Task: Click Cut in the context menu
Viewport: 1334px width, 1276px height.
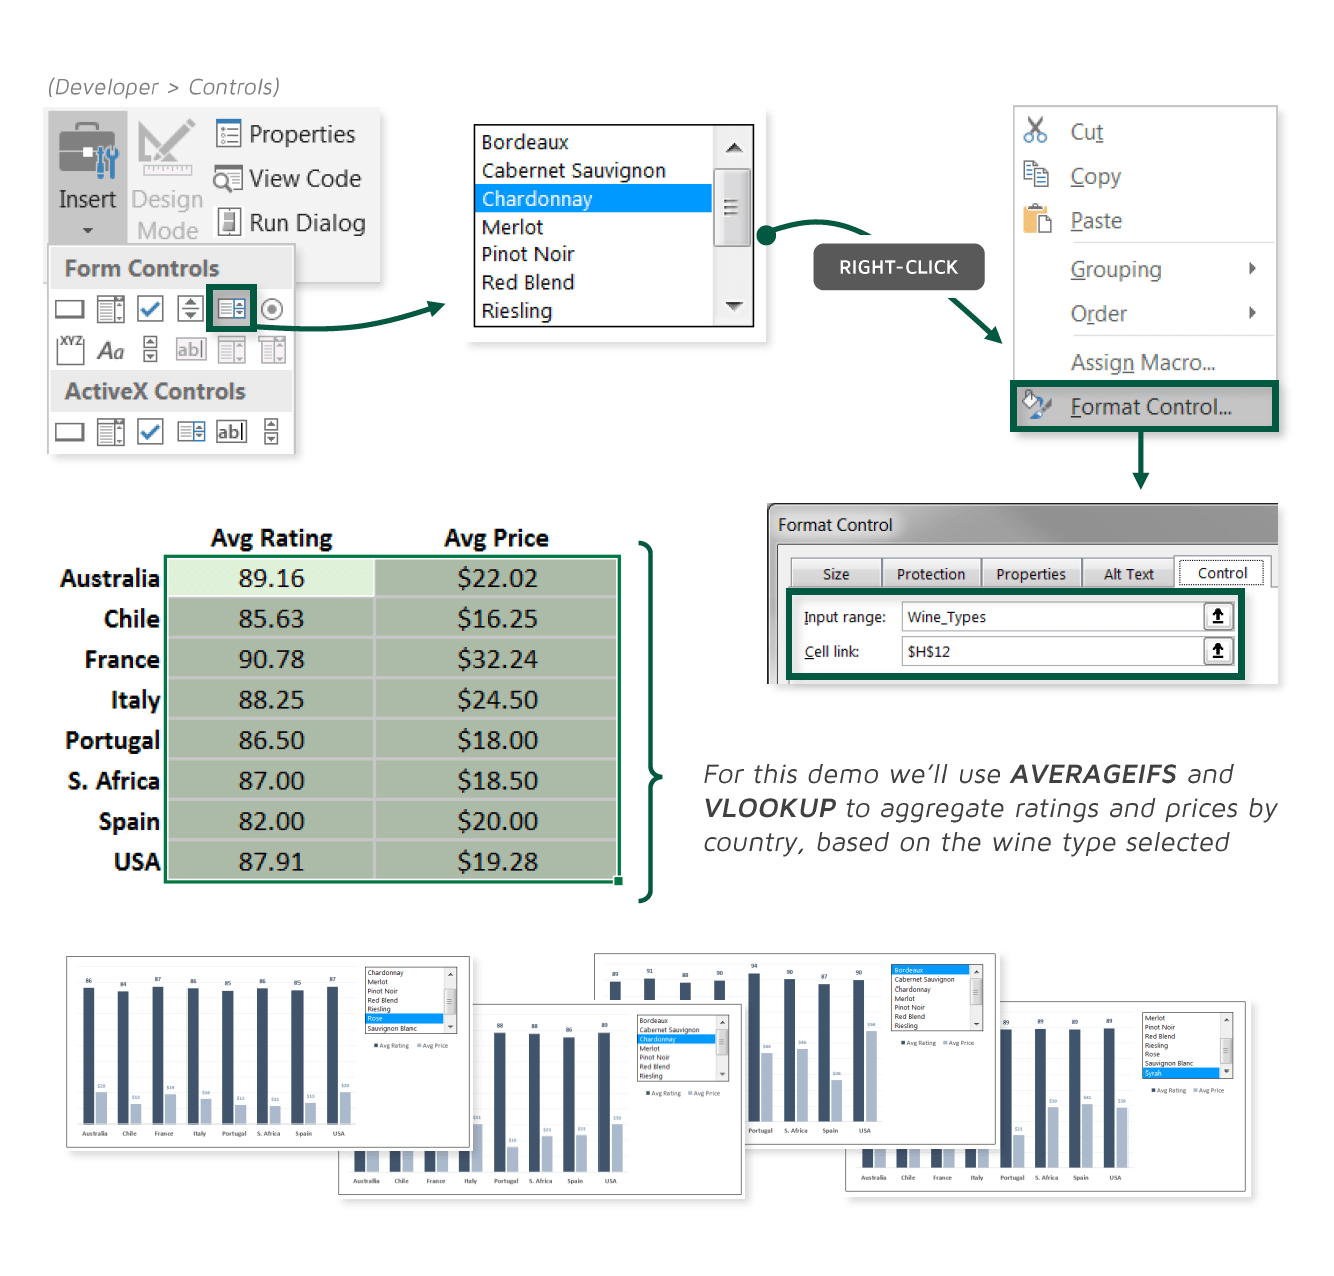Action: tap(1086, 130)
